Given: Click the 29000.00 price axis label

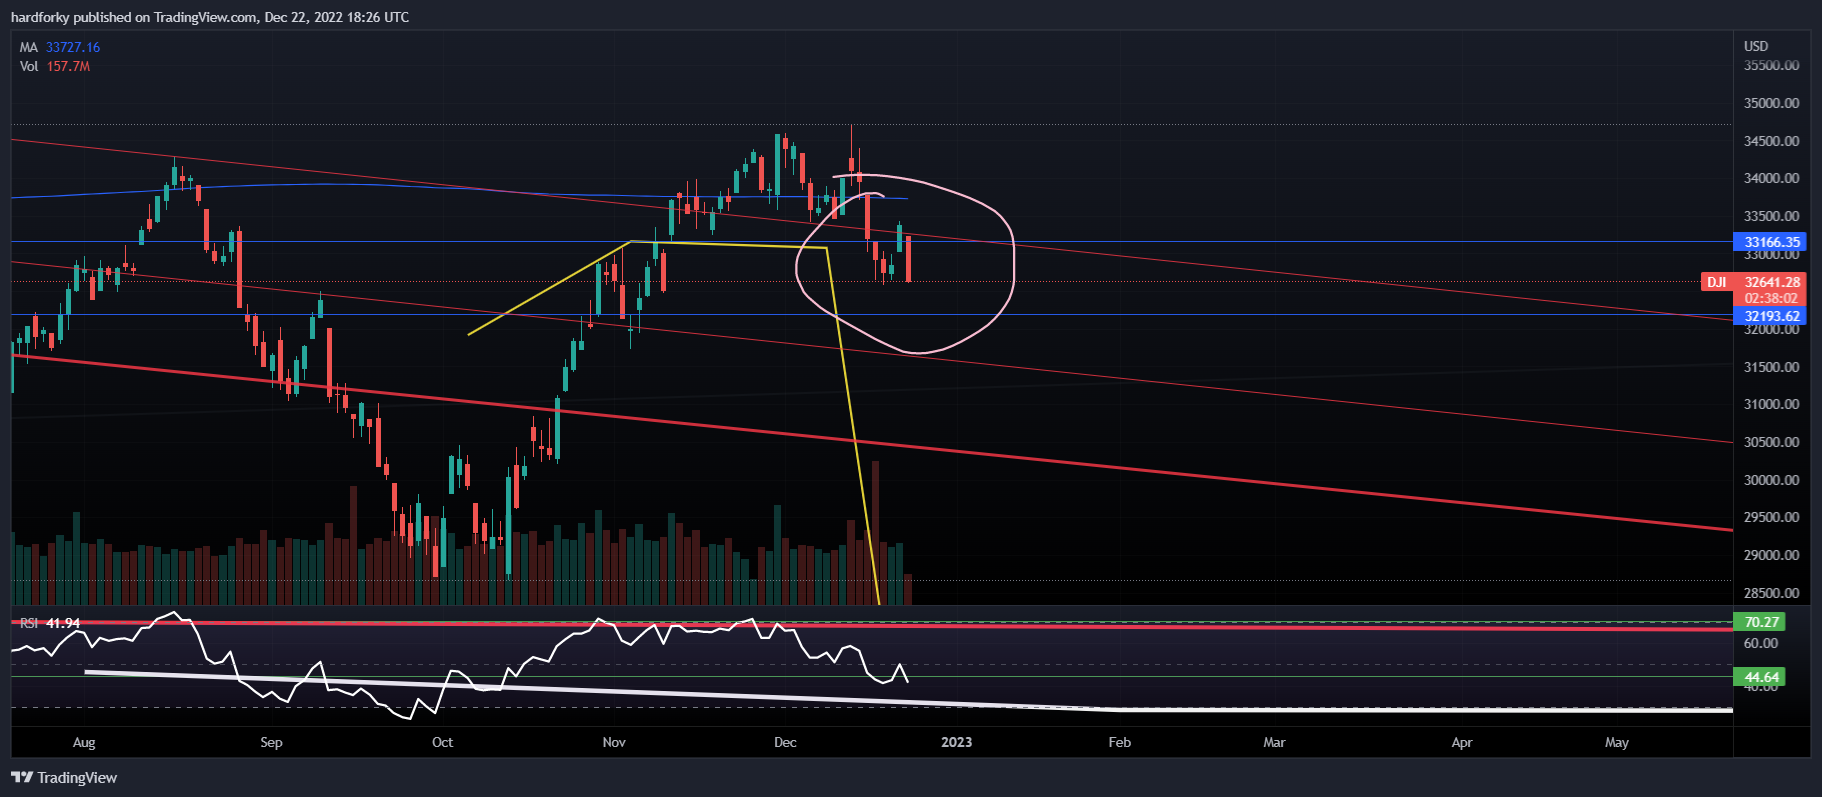Looking at the screenshot, I should click(1771, 555).
